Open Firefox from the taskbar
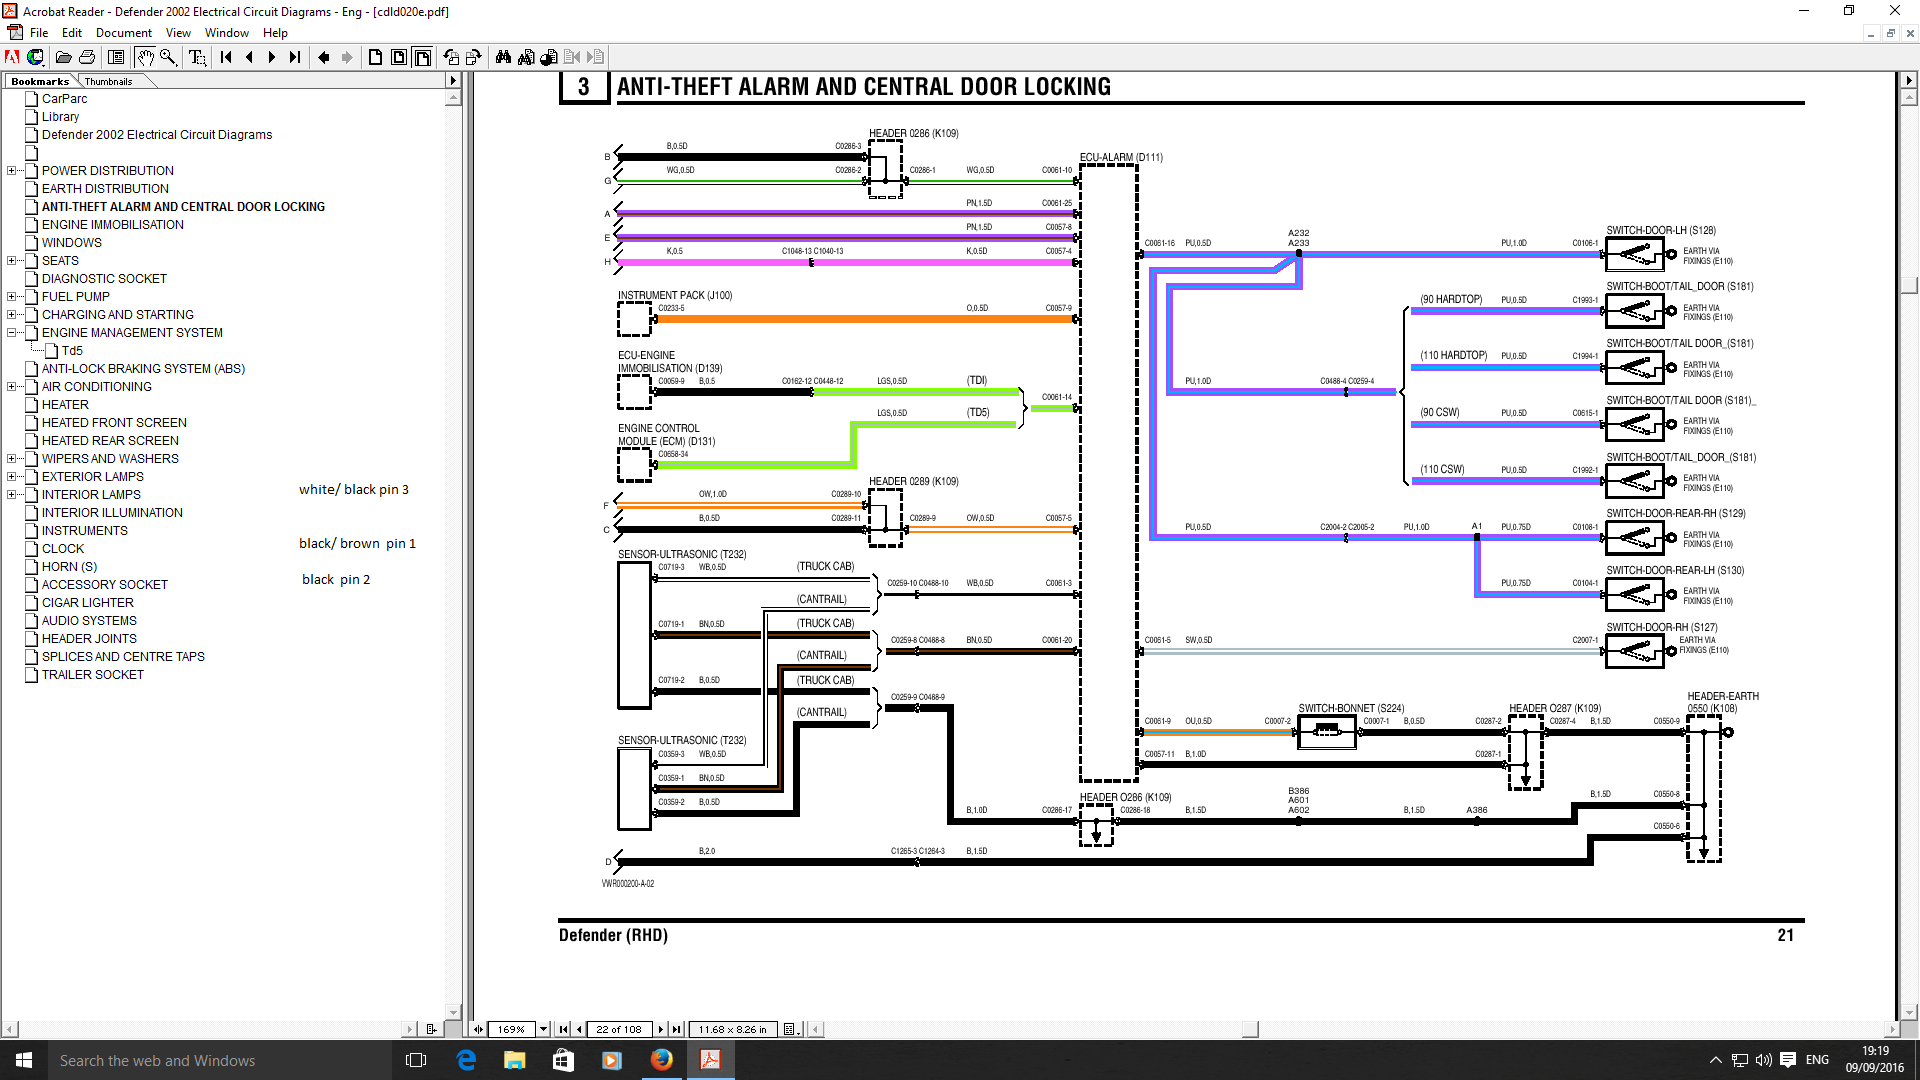 click(661, 1060)
